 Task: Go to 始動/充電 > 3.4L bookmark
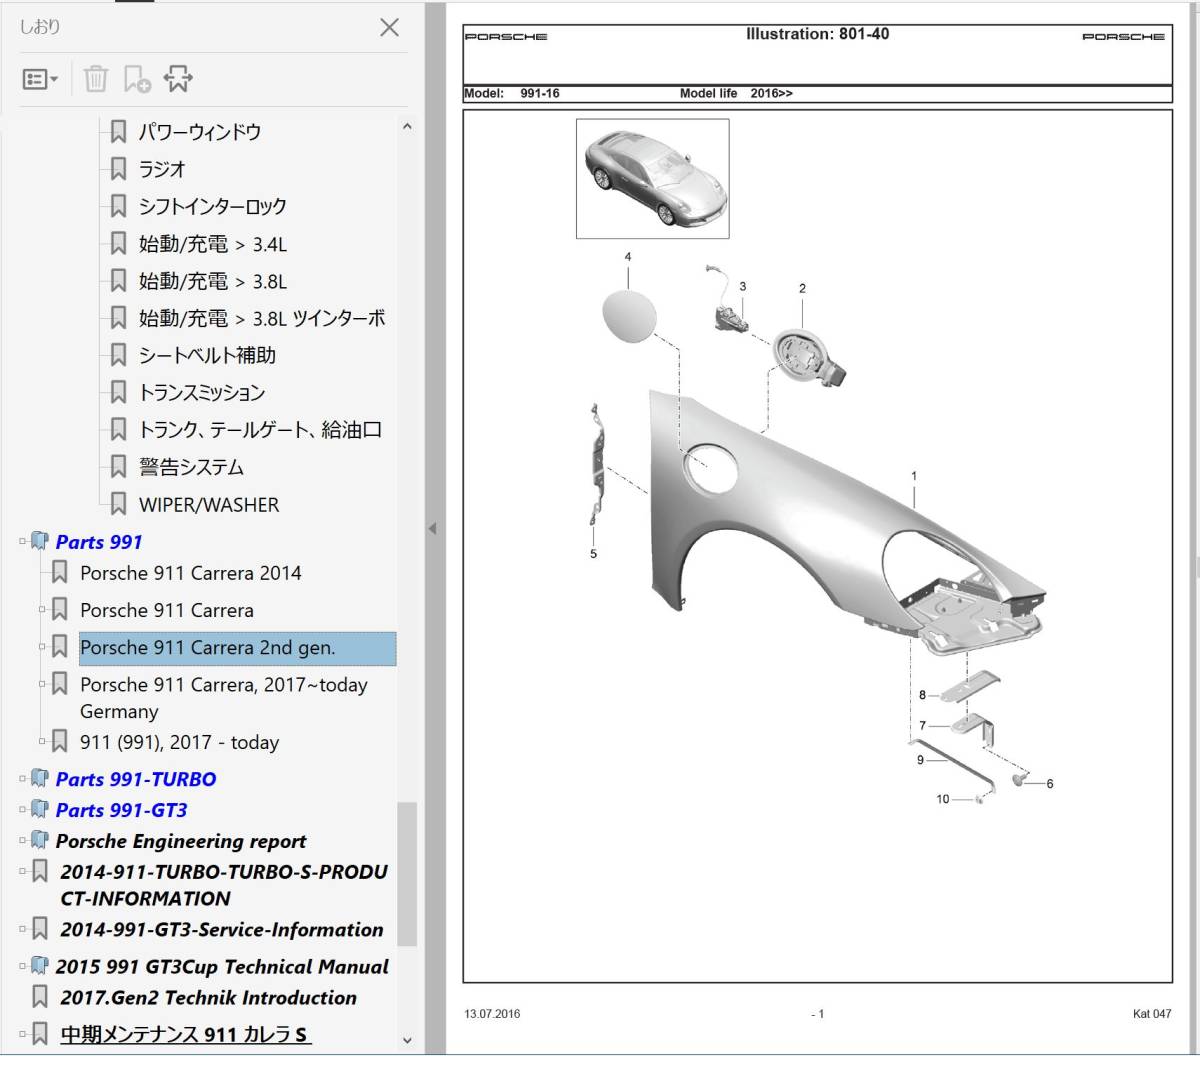(213, 244)
